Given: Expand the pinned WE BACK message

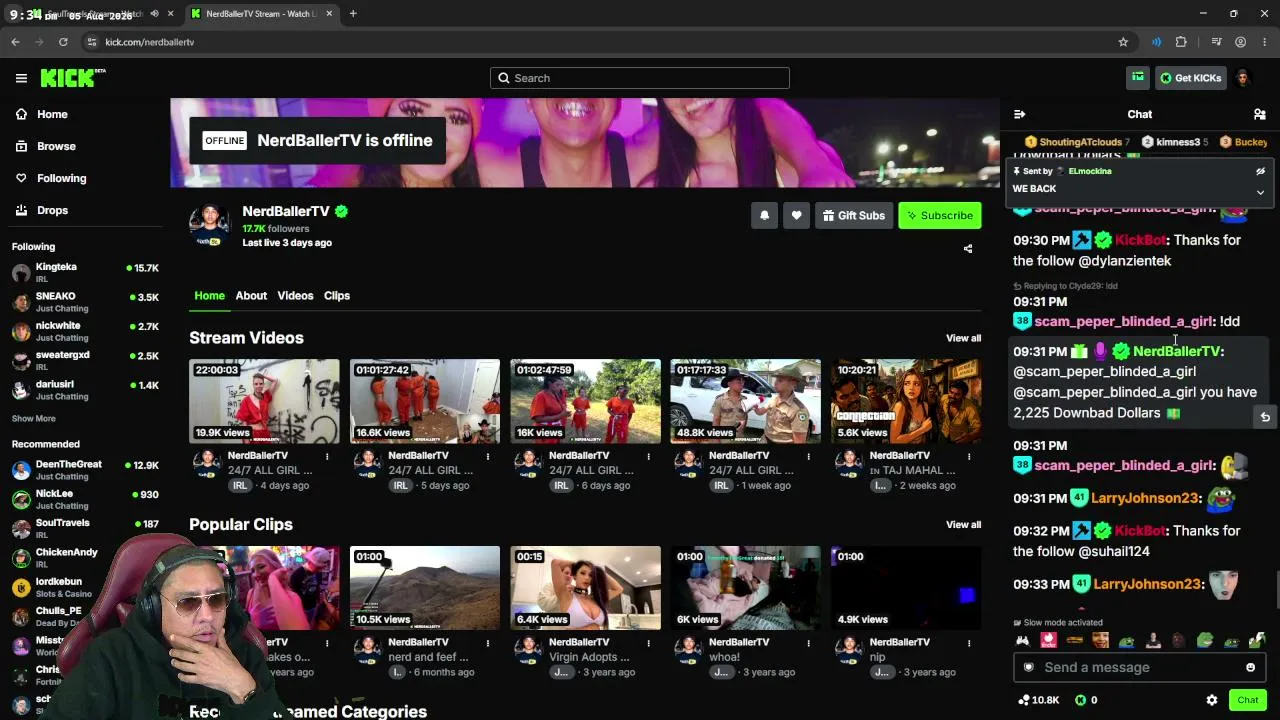Looking at the screenshot, I should [x=1260, y=192].
